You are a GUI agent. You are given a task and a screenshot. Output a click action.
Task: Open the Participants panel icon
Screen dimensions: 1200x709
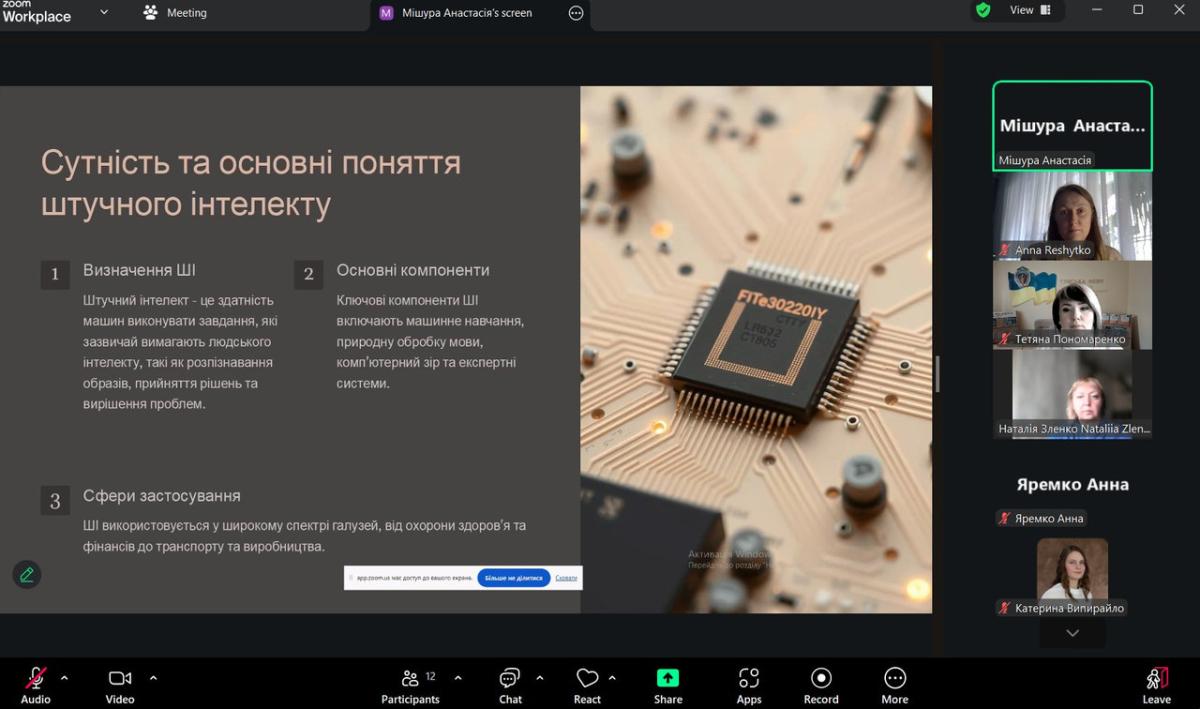click(x=410, y=678)
